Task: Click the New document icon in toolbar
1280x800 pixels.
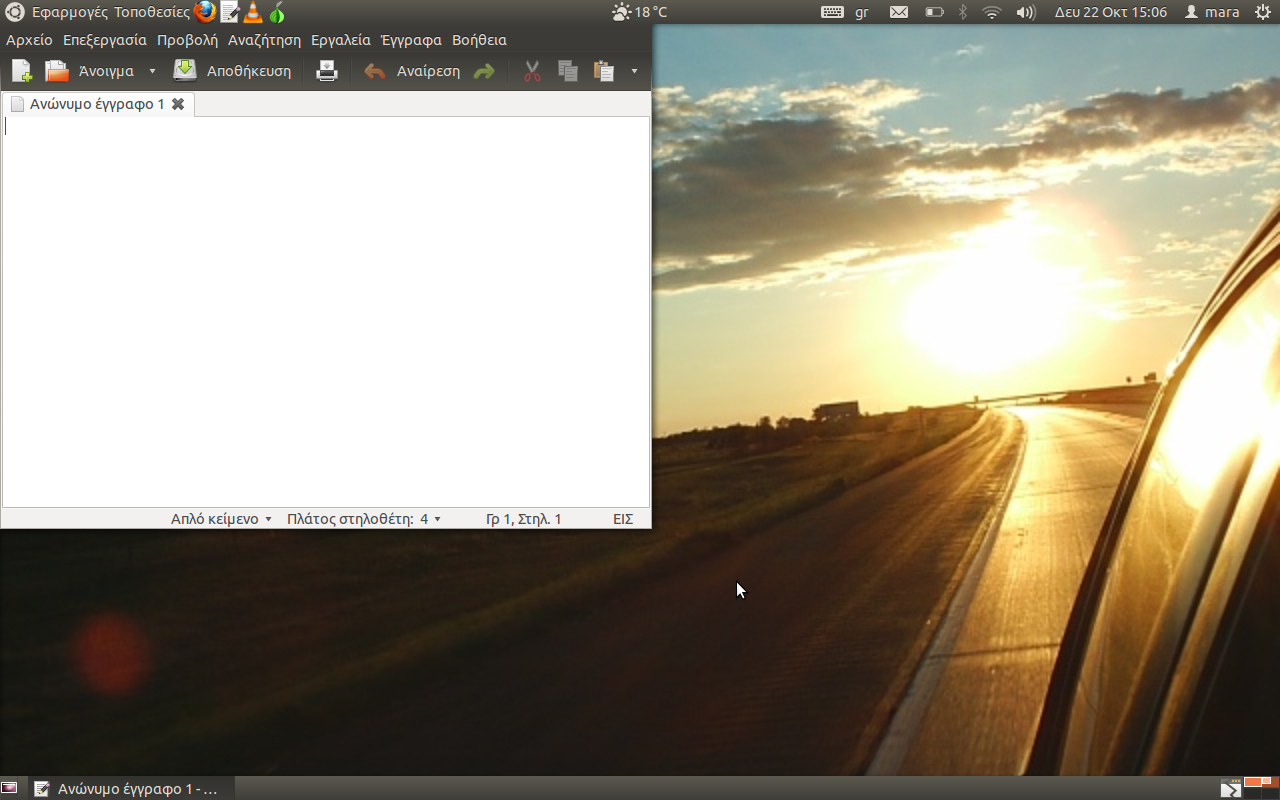Action: coord(21,71)
